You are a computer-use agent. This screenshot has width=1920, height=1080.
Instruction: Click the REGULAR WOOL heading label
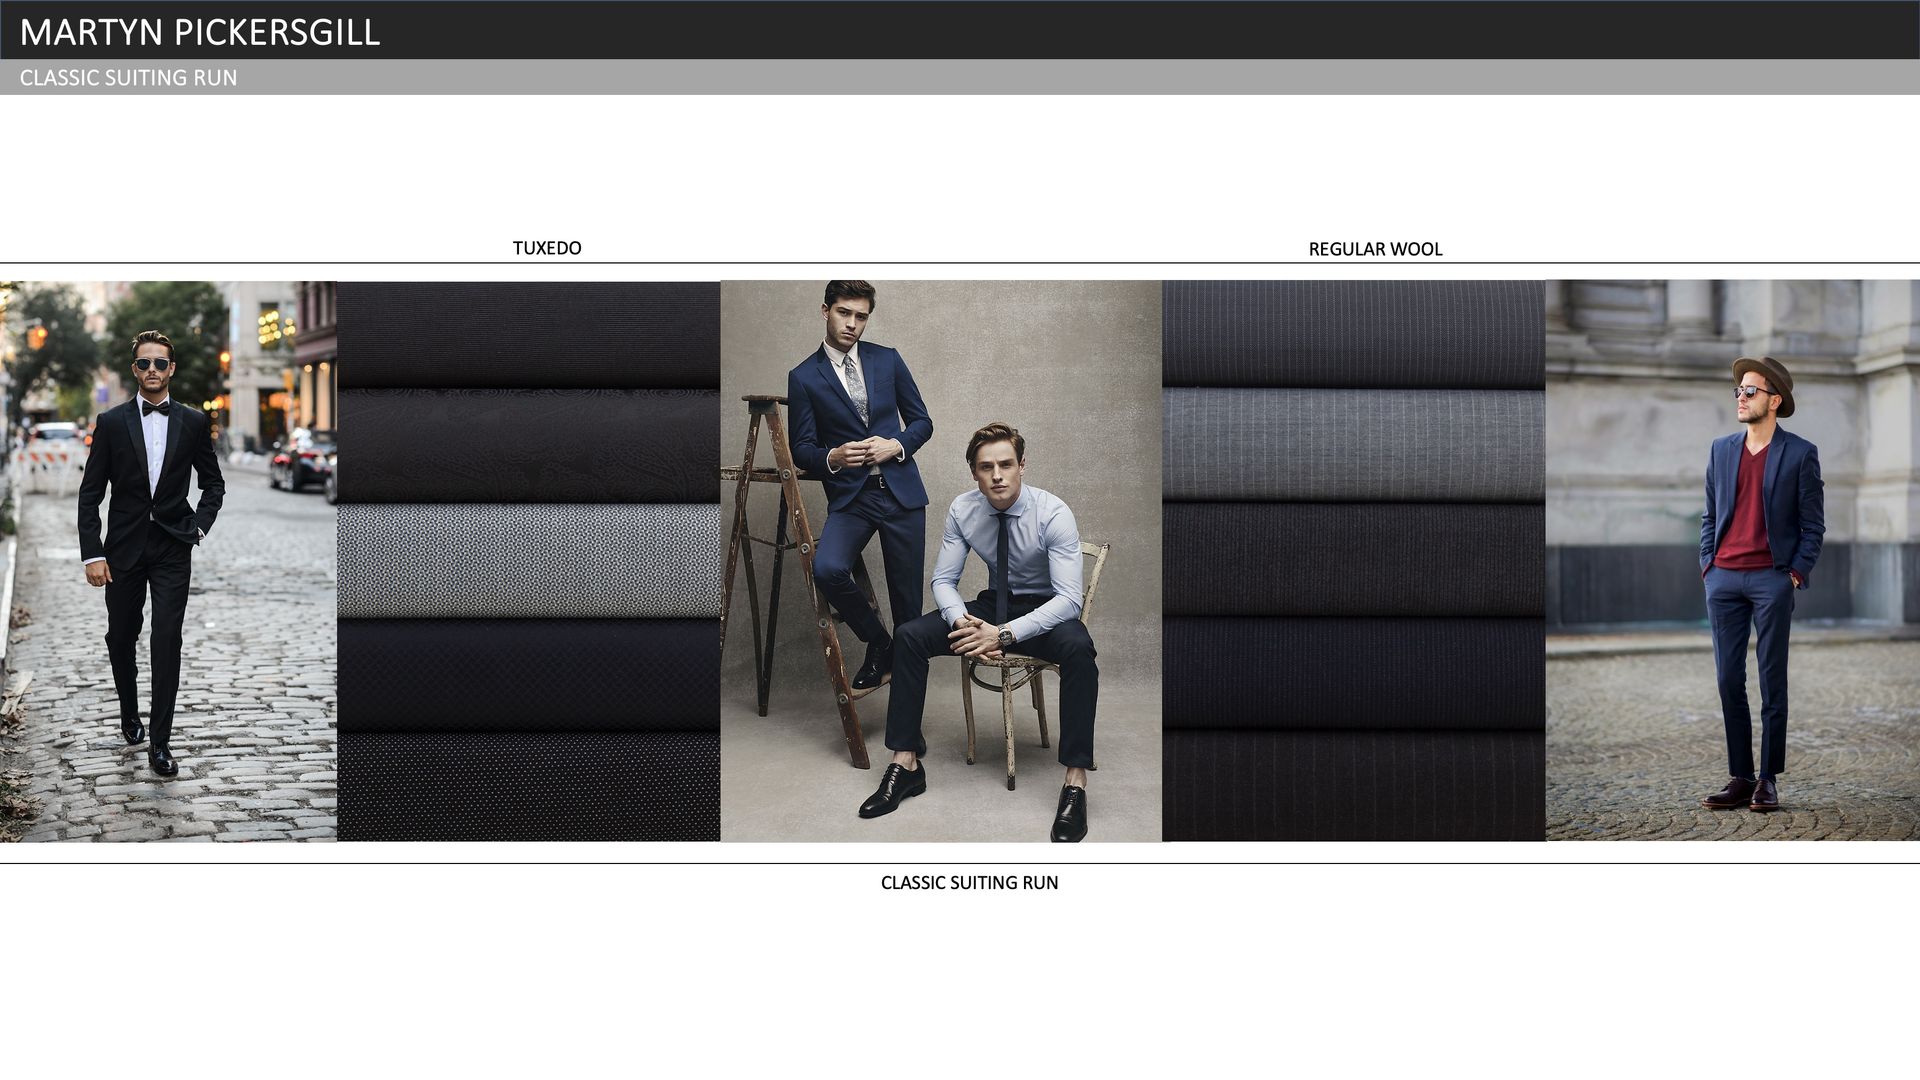tap(1375, 249)
